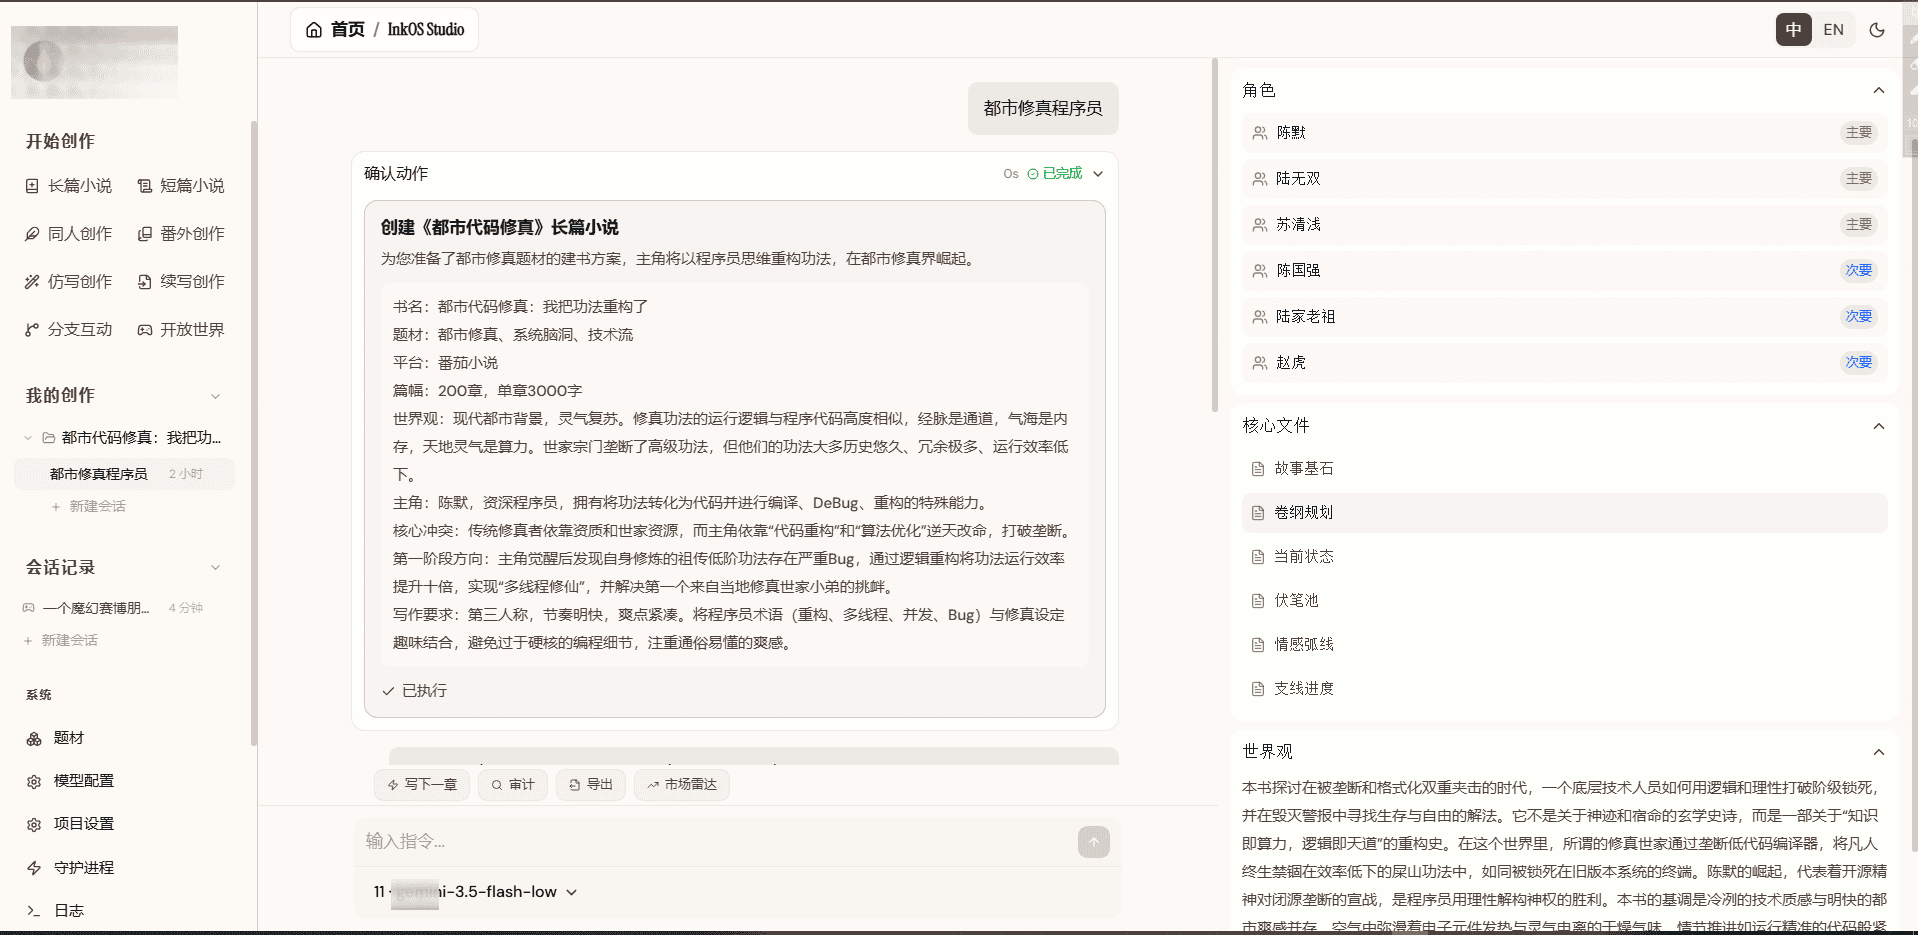Click chat panel vertical scrollbar

[1215, 235]
